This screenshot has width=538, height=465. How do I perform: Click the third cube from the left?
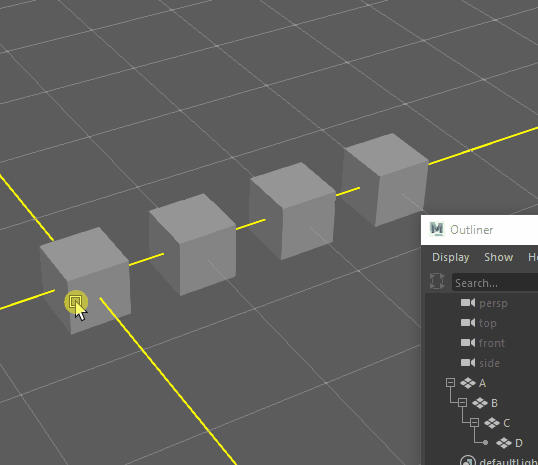pyautogui.click(x=292, y=211)
